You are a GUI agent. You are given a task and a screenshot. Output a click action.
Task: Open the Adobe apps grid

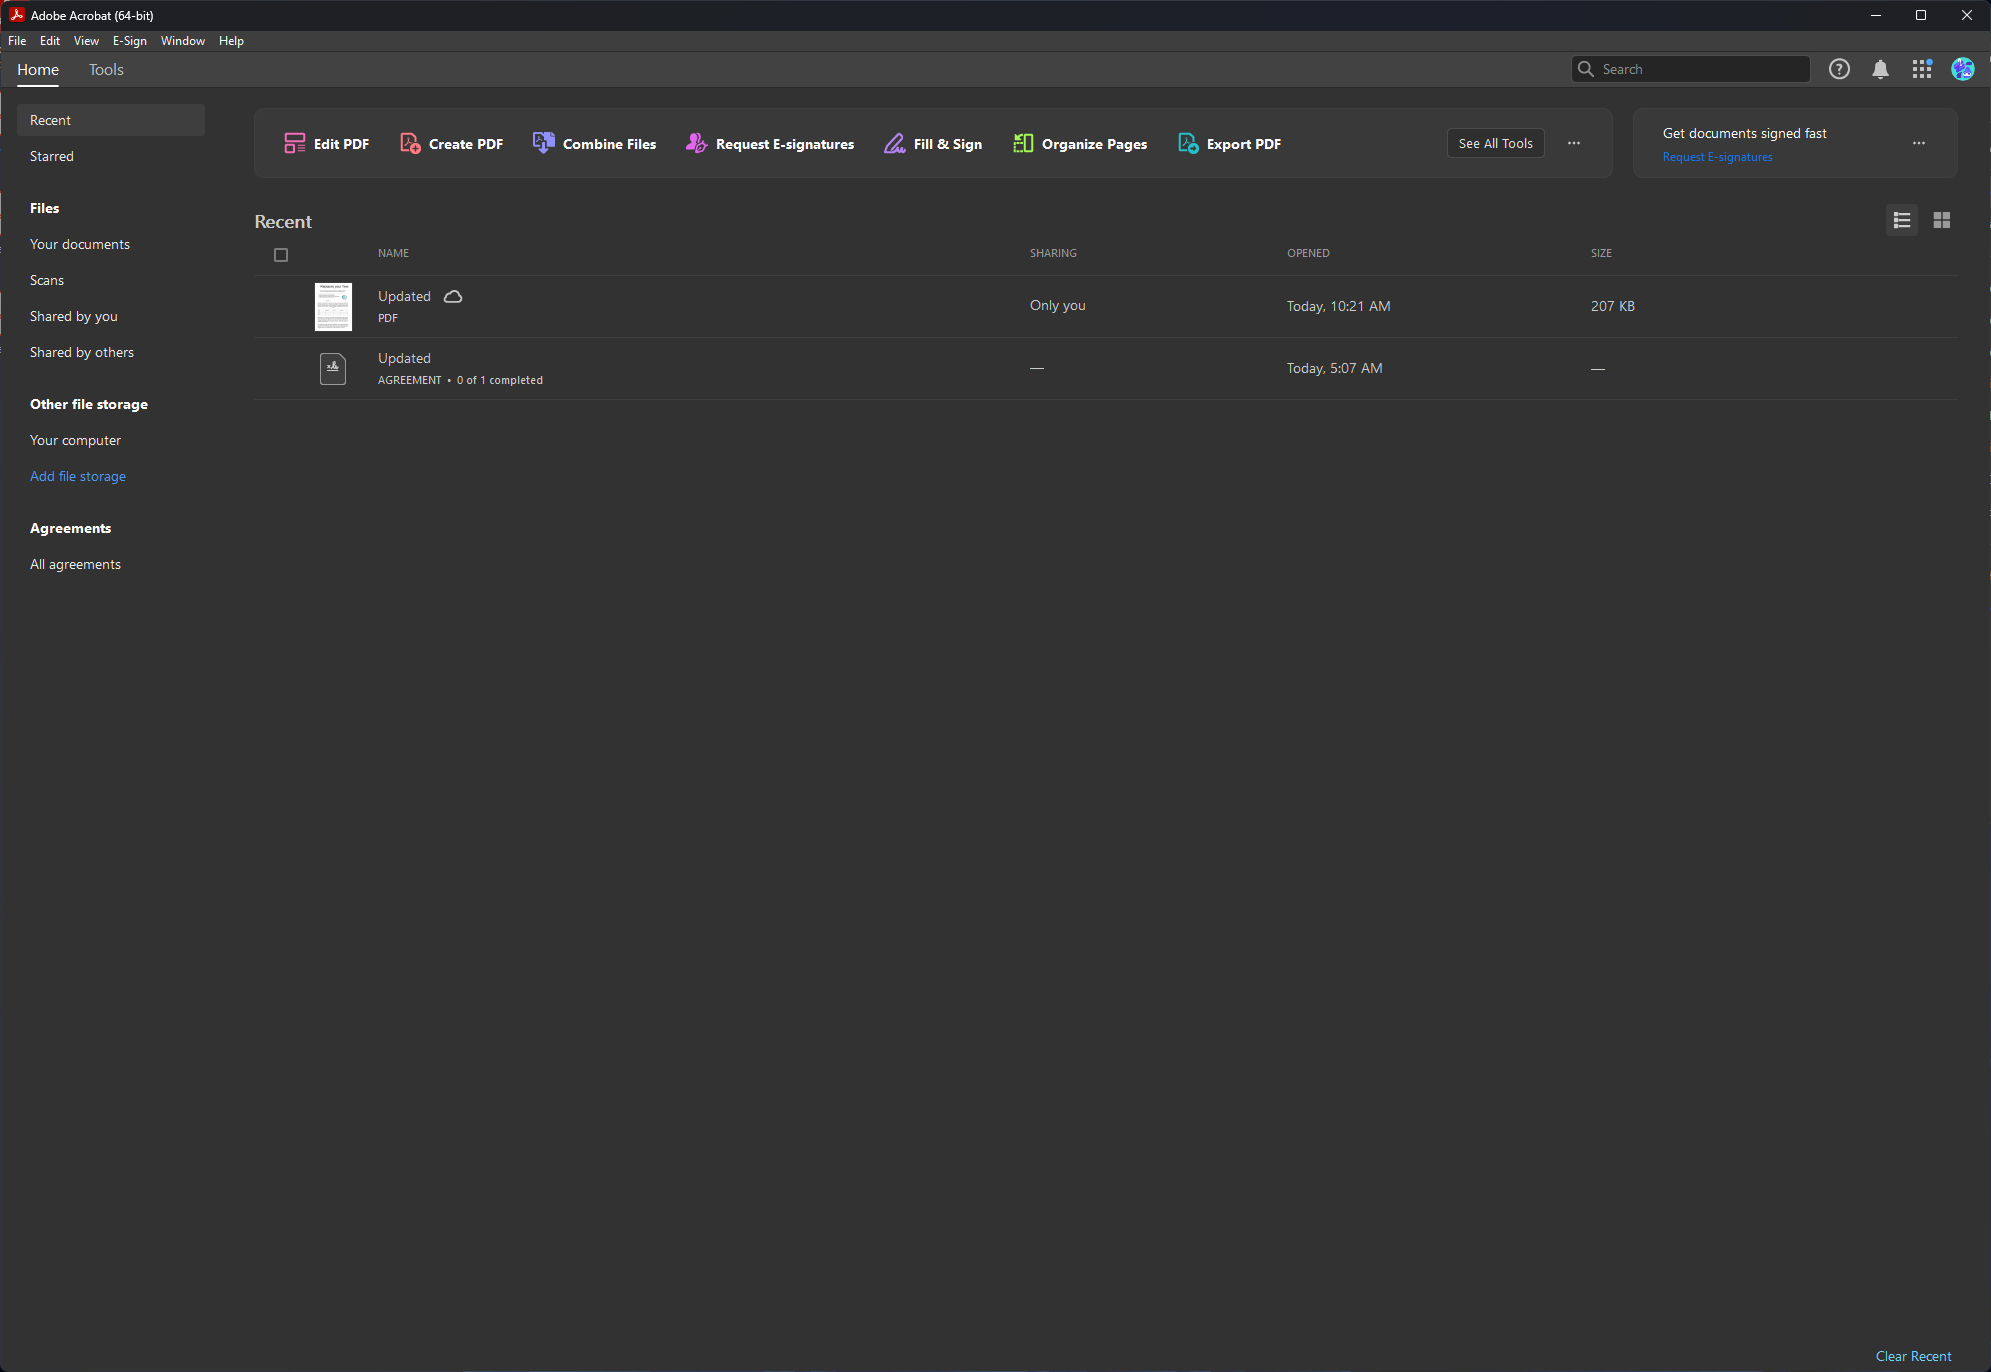pos(1921,69)
